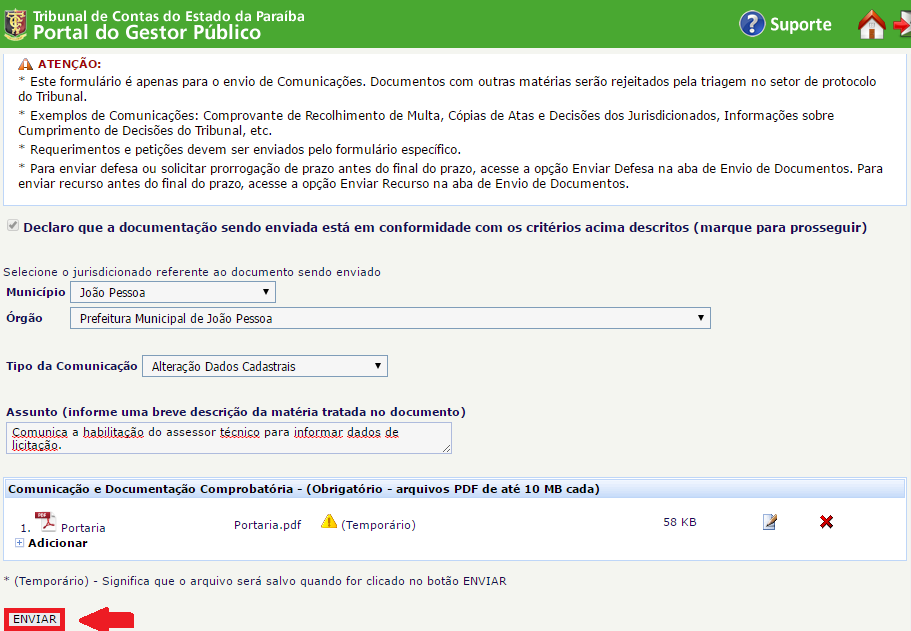The height and width of the screenshot is (631, 911).
Task: Click yellow warning icon beside Temporário
Action: pyautogui.click(x=329, y=522)
